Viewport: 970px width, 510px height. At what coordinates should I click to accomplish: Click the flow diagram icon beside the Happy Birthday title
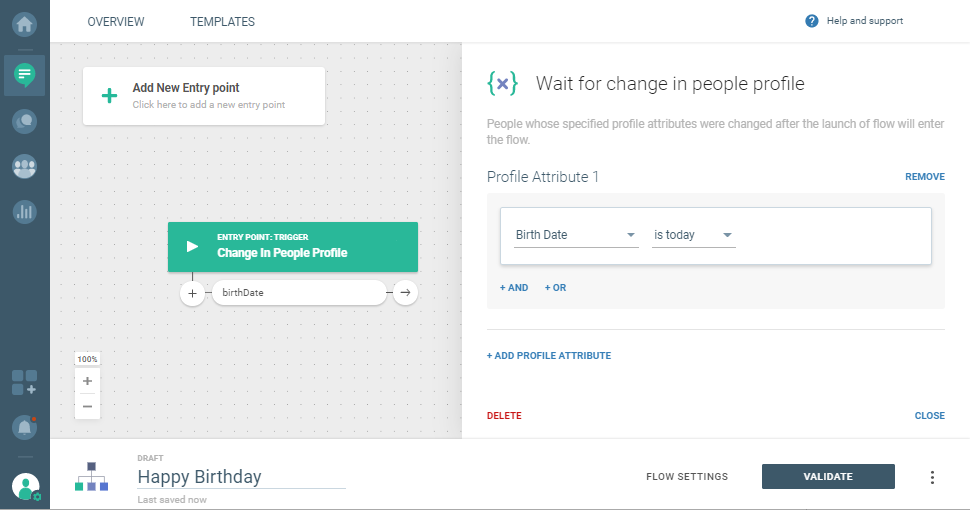pos(91,476)
